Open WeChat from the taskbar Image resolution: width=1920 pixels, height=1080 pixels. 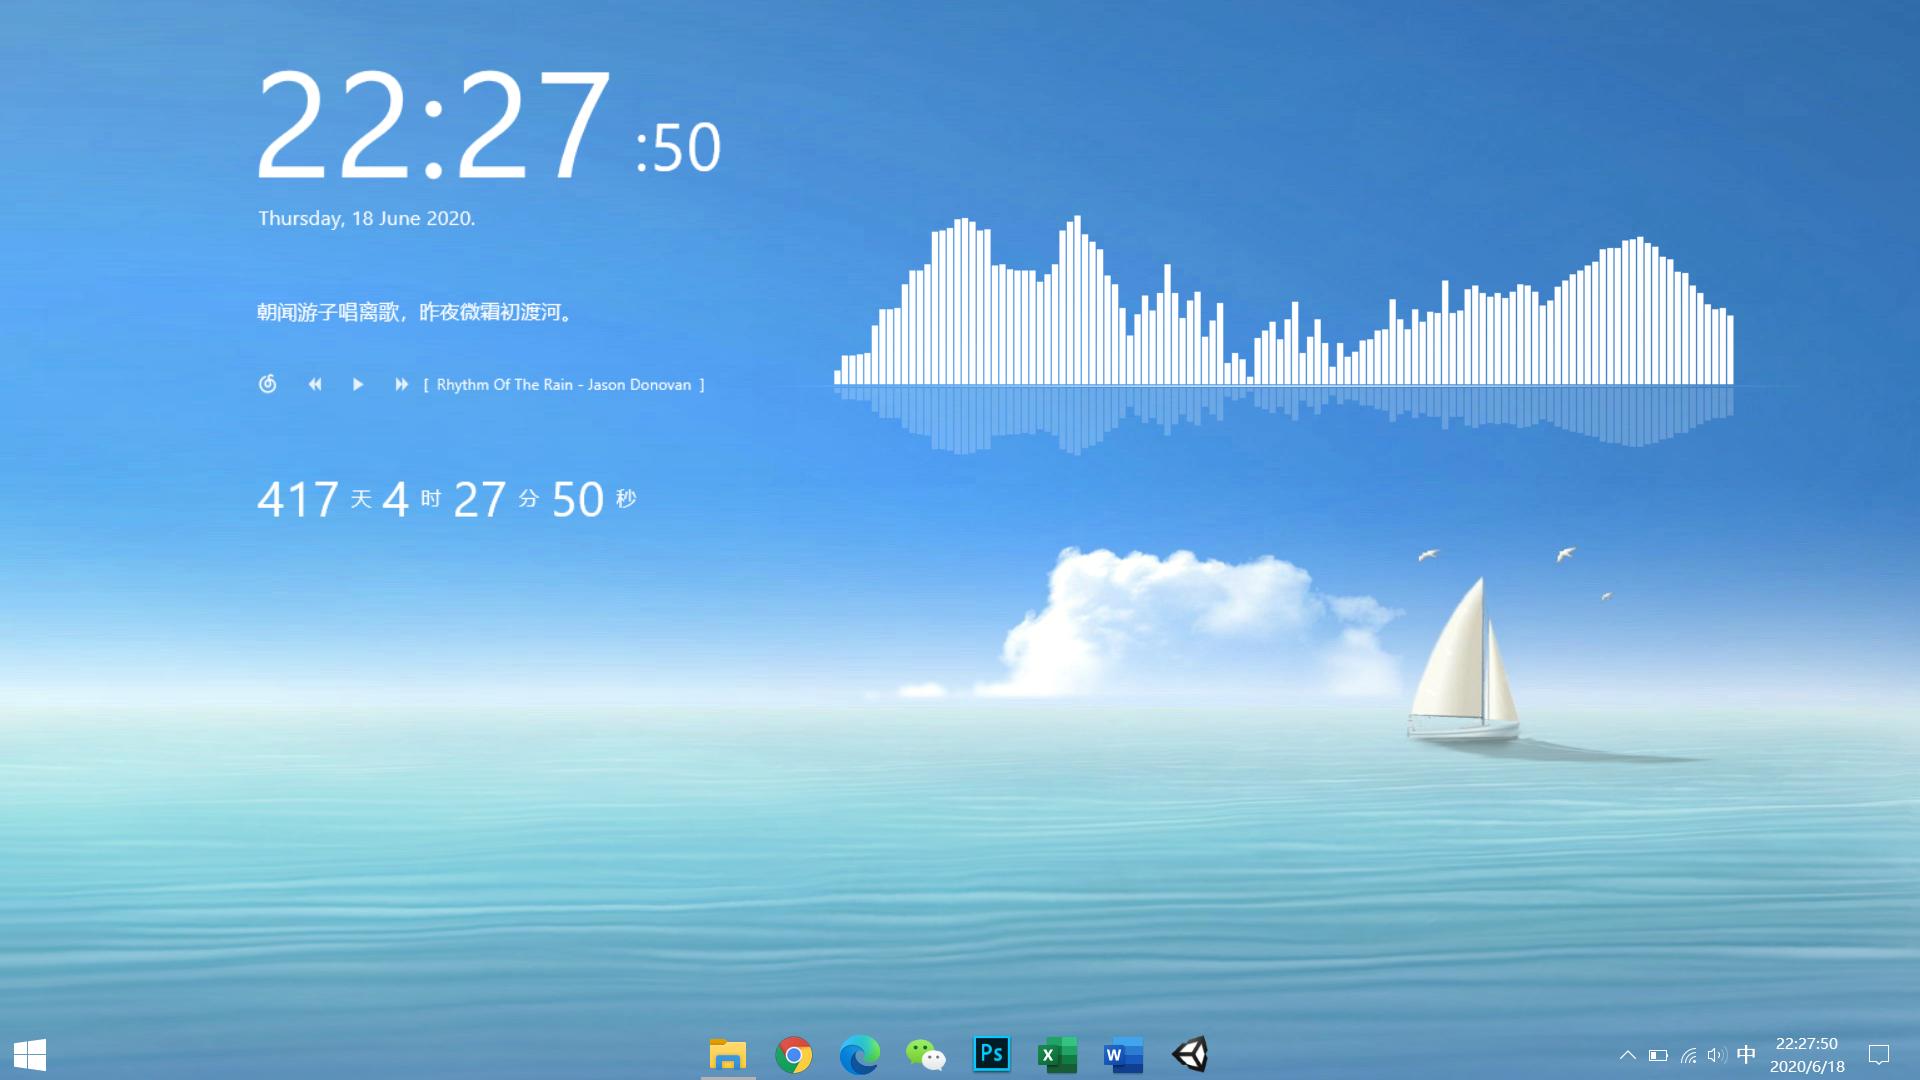[925, 1055]
